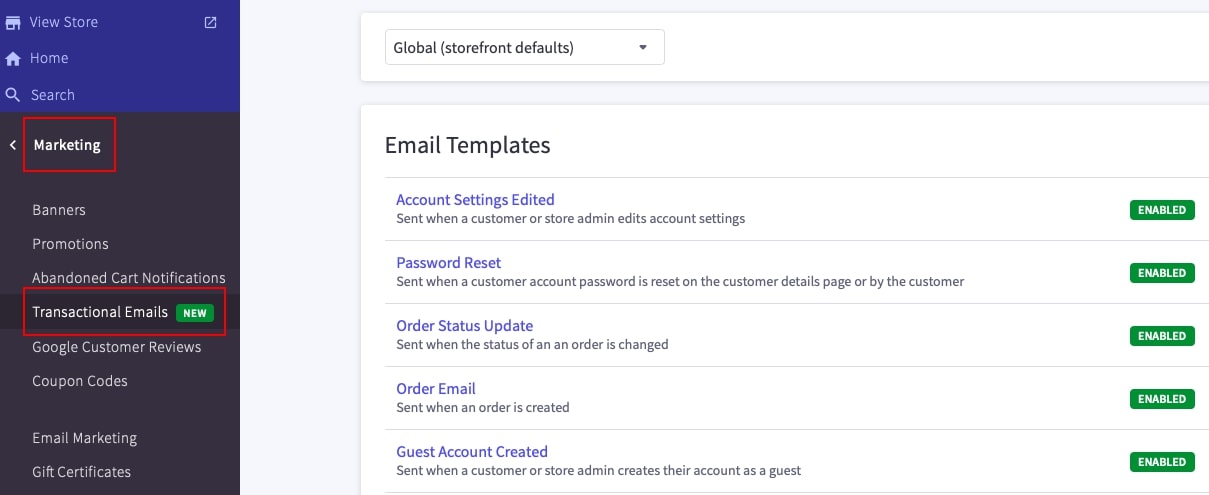
Task: Open the Password Reset email template
Action: pyautogui.click(x=448, y=263)
